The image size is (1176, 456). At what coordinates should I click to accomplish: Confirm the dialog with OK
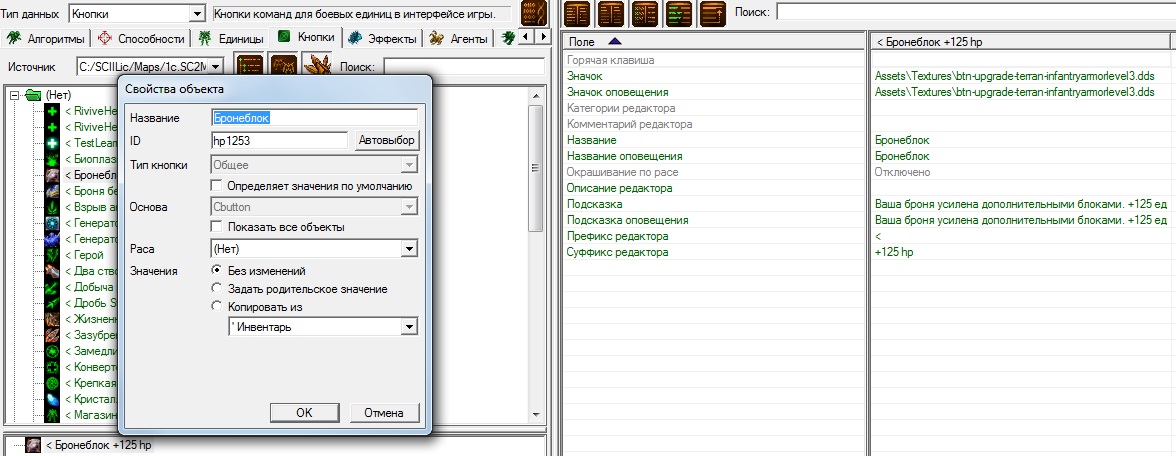[x=304, y=412]
